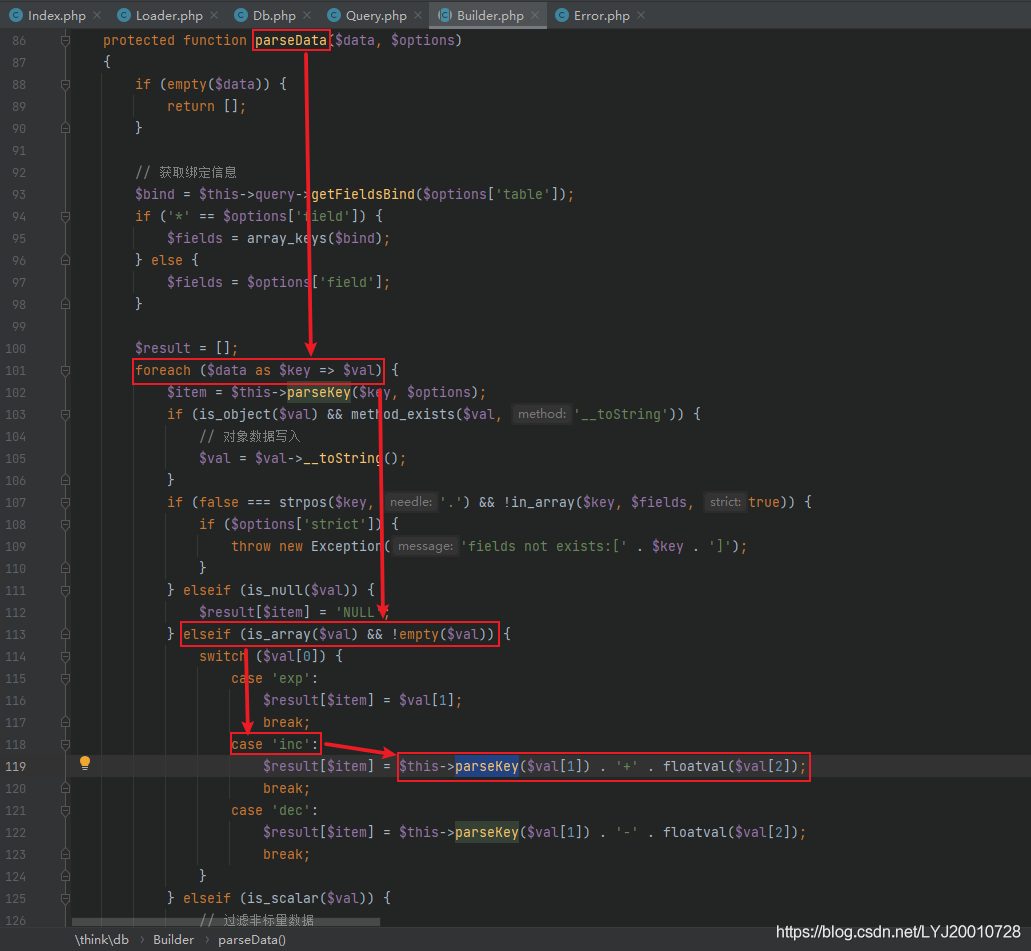Close the Builder.php tab

(x=535, y=15)
